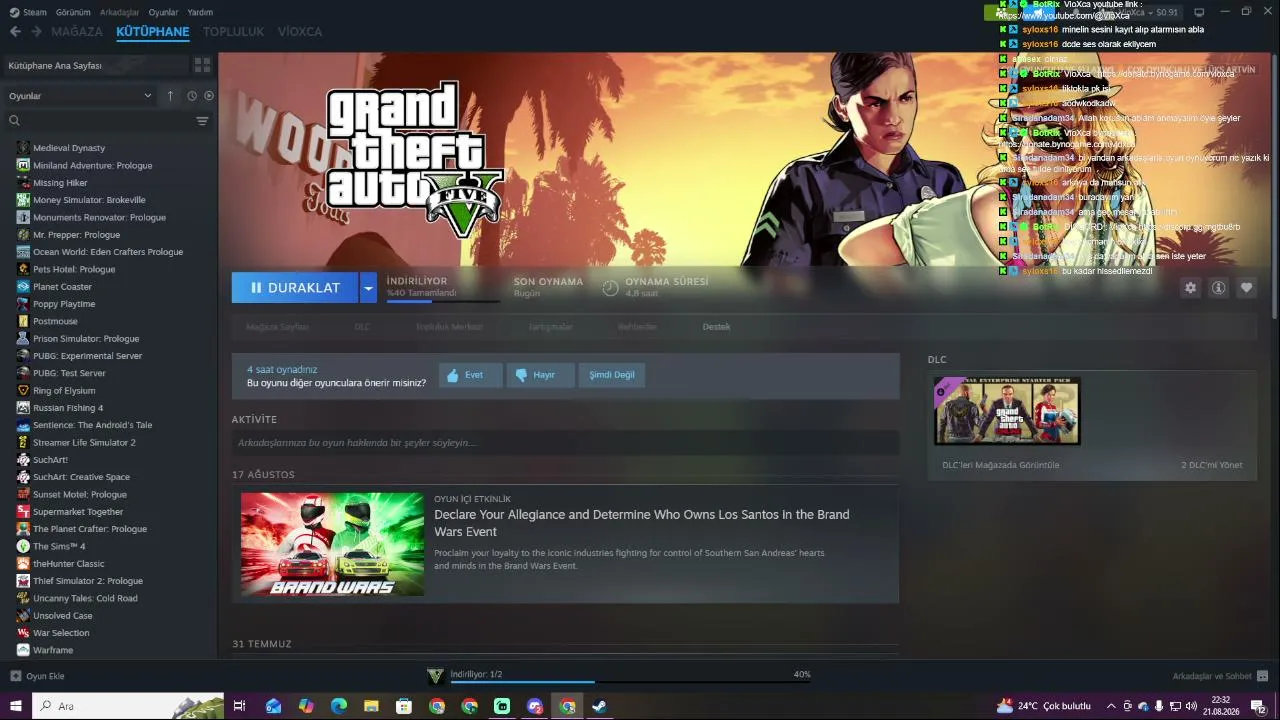Toggle the ready-to-play filter icon
Viewport: 1280px width, 720px height.
coord(209,96)
